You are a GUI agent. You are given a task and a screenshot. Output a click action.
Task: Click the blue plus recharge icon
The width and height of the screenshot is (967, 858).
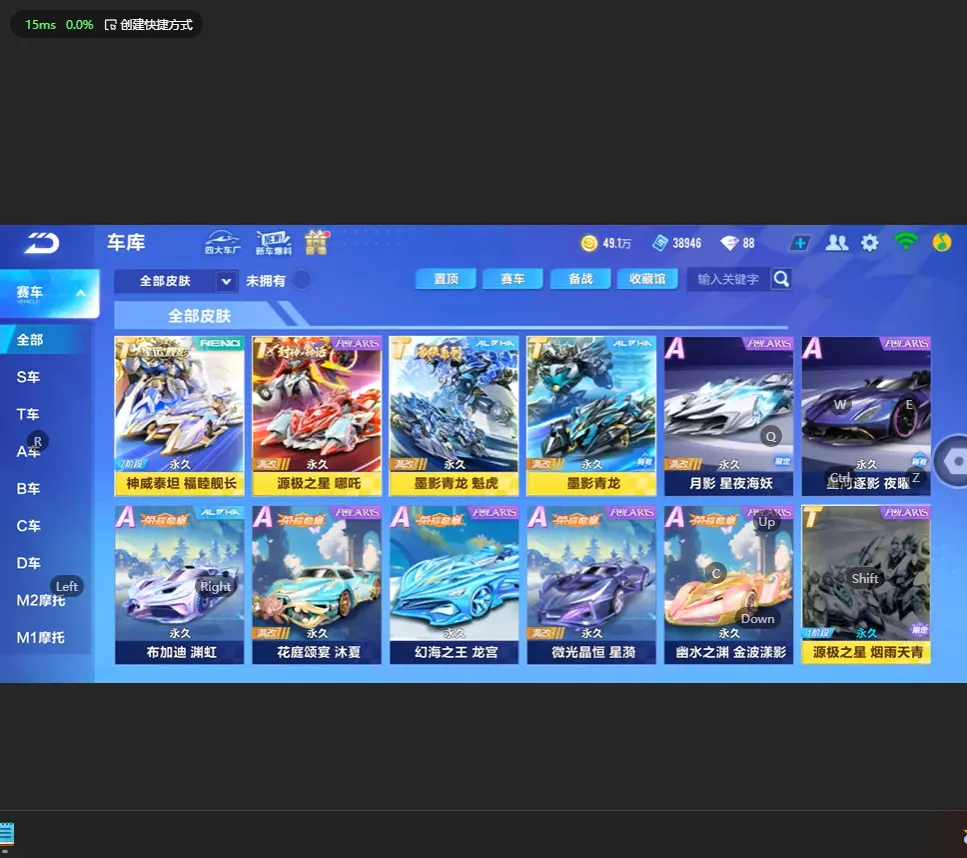tap(800, 243)
